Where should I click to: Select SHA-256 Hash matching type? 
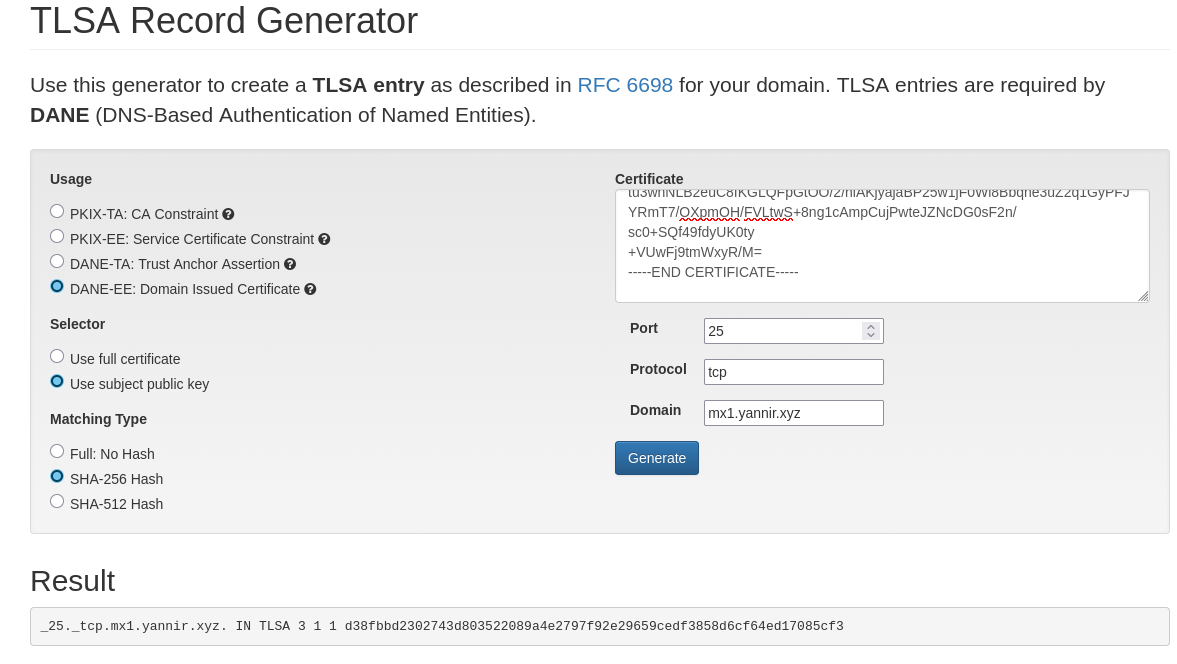pos(57,477)
